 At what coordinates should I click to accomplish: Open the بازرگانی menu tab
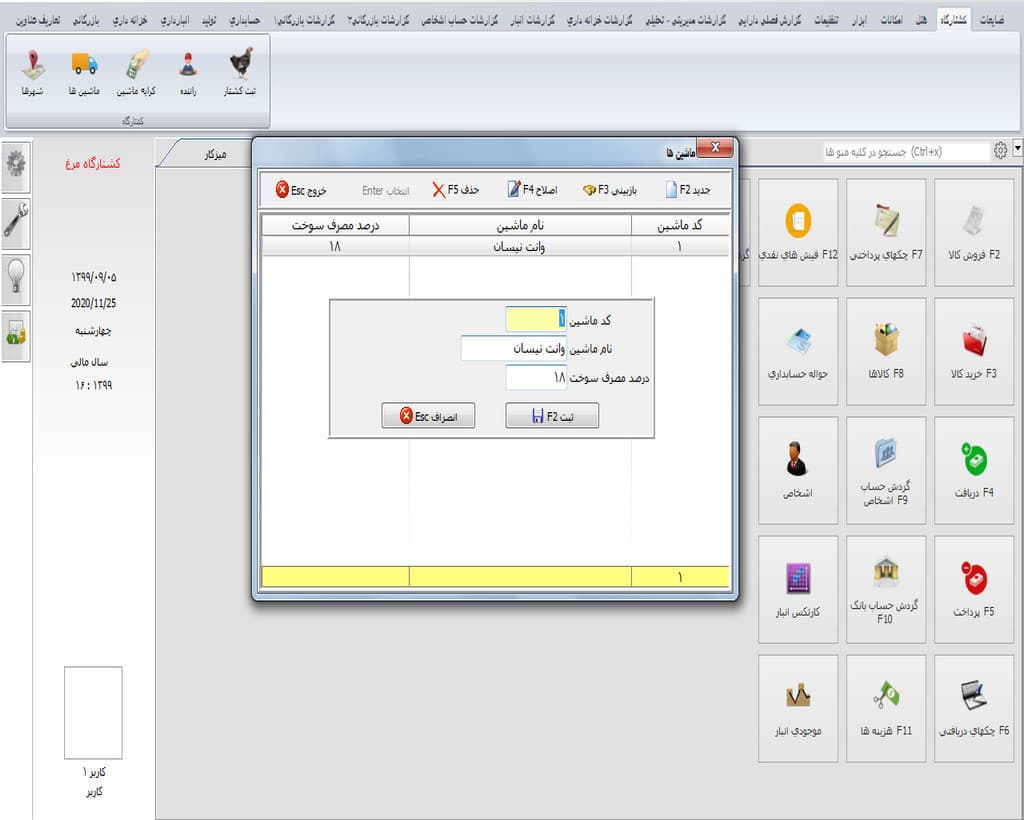coord(86,20)
